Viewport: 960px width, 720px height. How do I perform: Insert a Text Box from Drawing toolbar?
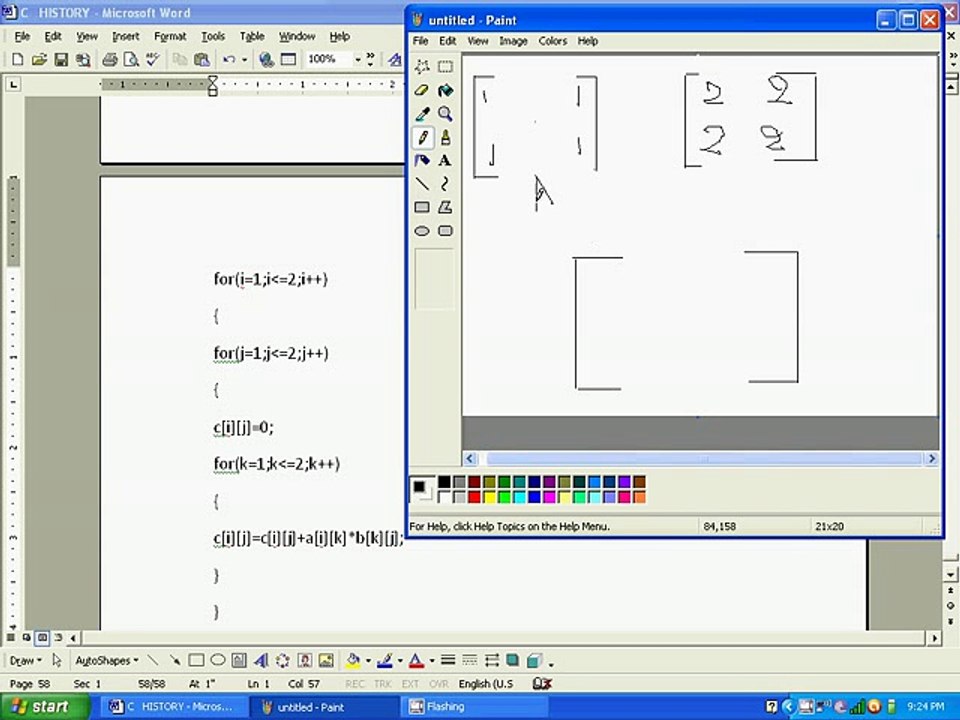tap(239, 661)
